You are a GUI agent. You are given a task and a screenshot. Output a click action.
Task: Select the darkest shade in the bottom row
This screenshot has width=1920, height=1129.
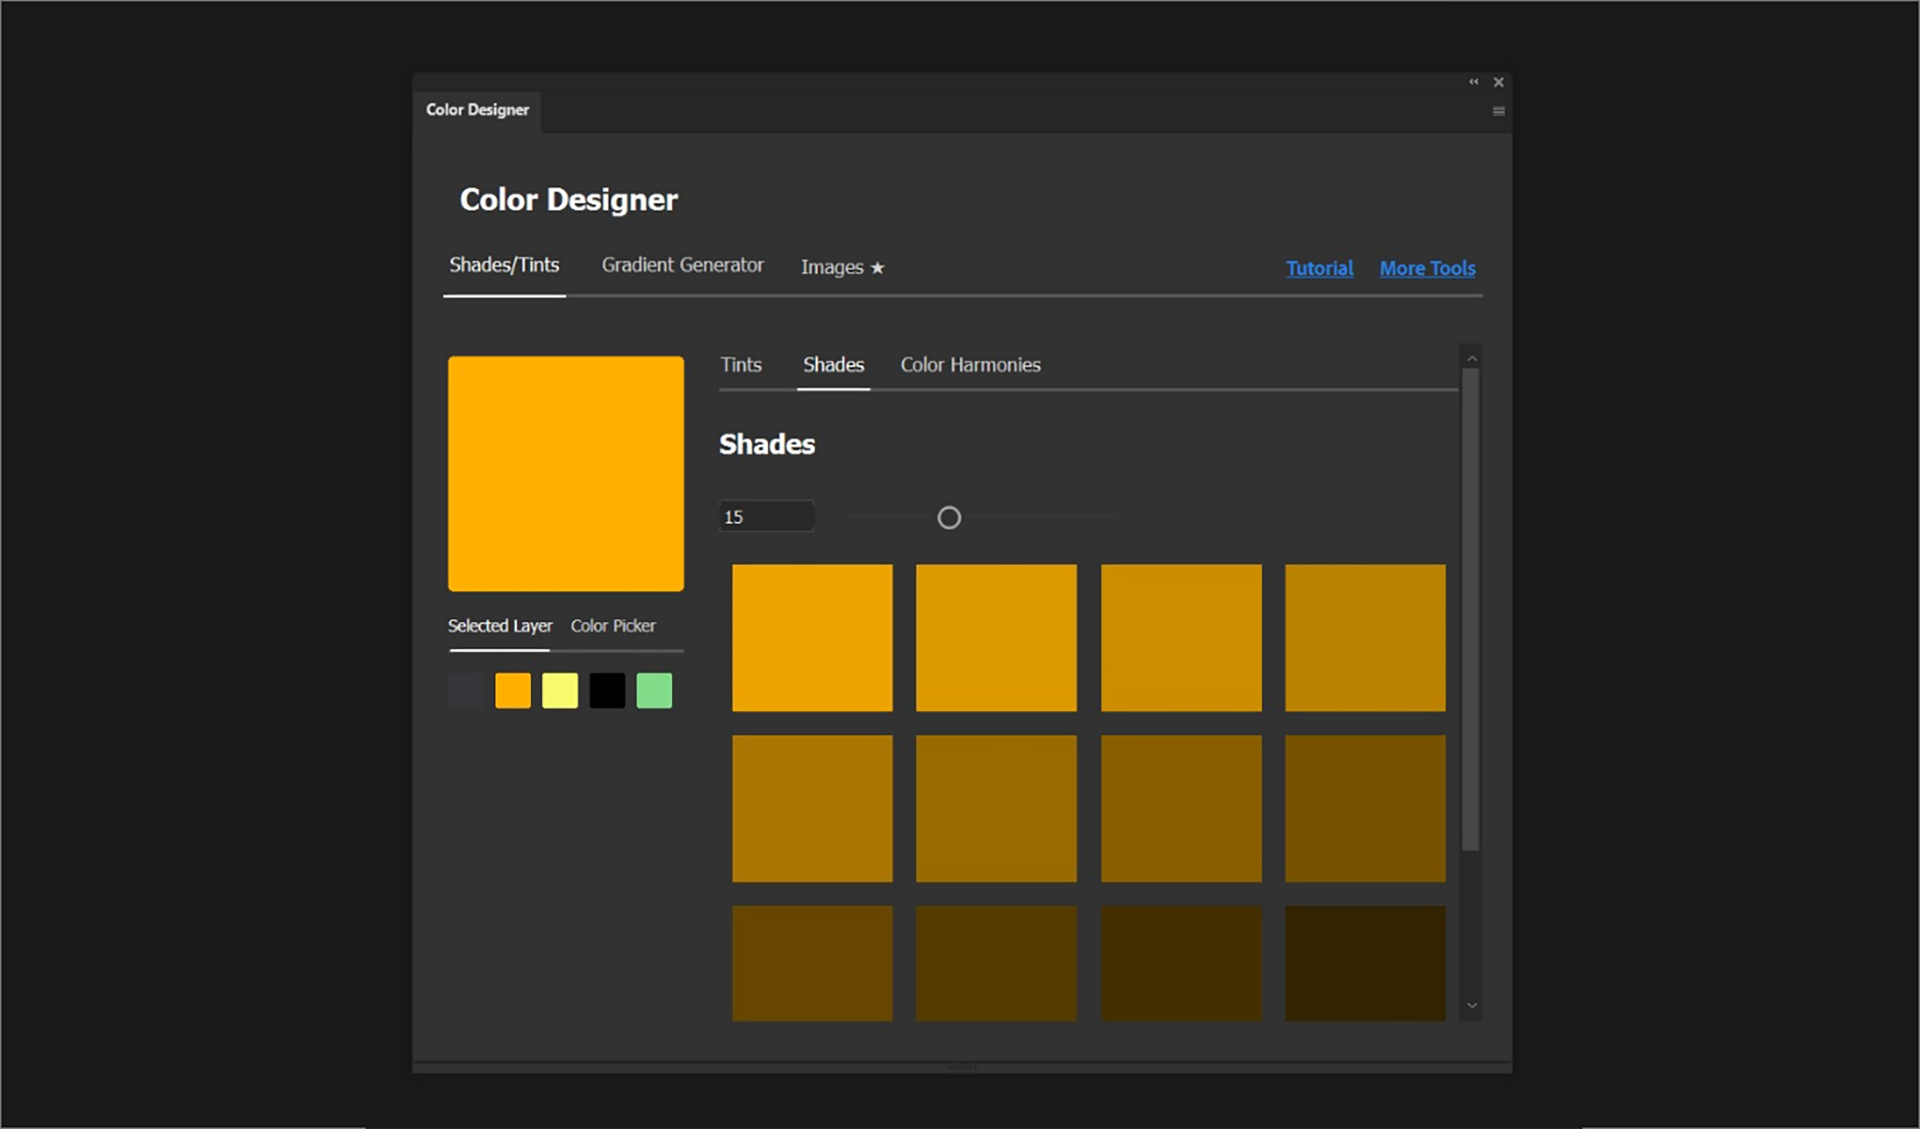tap(1365, 963)
